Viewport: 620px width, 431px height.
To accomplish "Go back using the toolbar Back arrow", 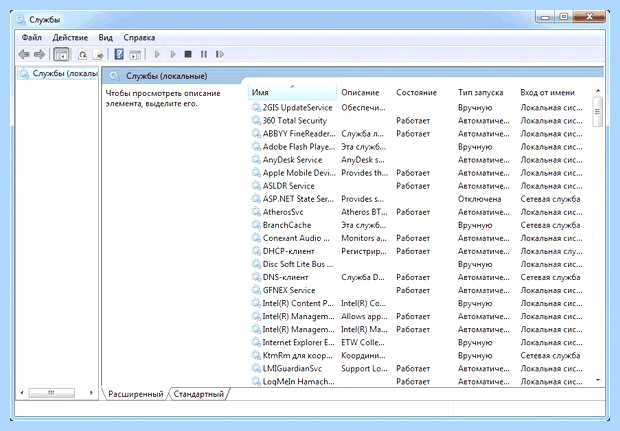I will 24,54.
